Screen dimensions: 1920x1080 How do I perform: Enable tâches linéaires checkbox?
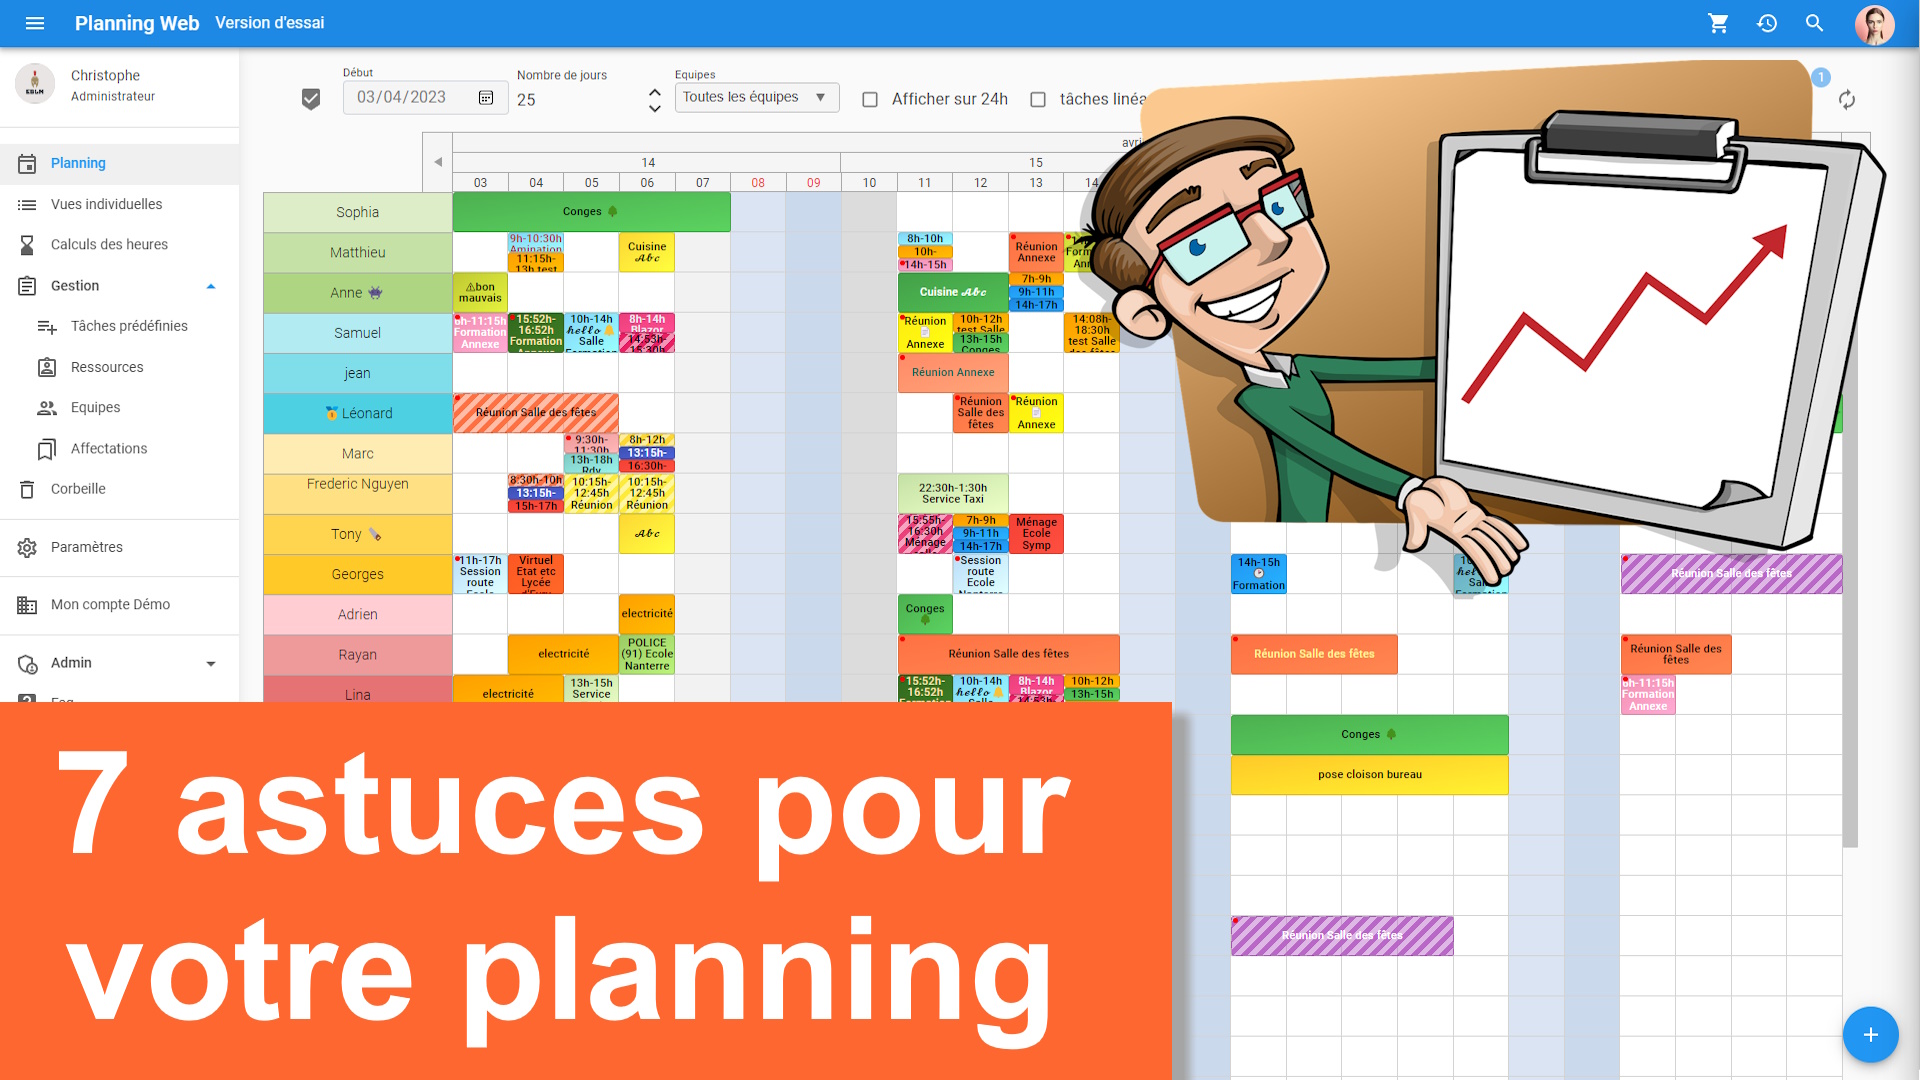(x=1039, y=99)
